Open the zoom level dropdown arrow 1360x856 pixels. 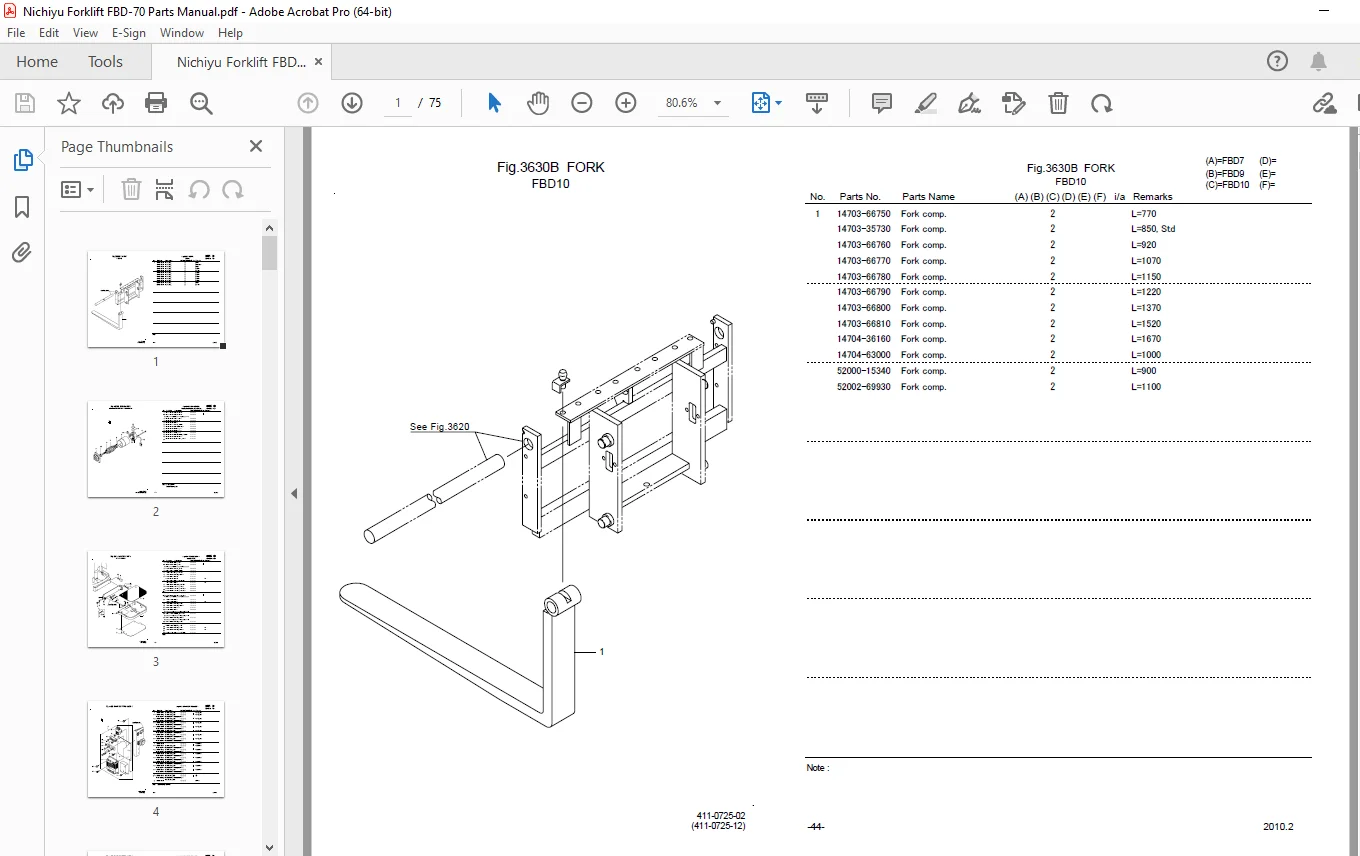pyautogui.click(x=717, y=103)
